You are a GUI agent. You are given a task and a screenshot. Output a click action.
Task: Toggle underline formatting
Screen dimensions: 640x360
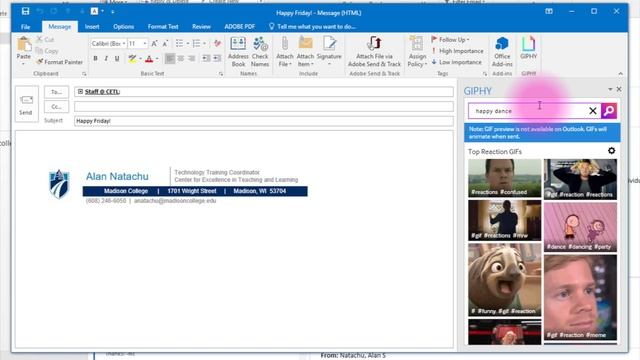[x=117, y=58]
